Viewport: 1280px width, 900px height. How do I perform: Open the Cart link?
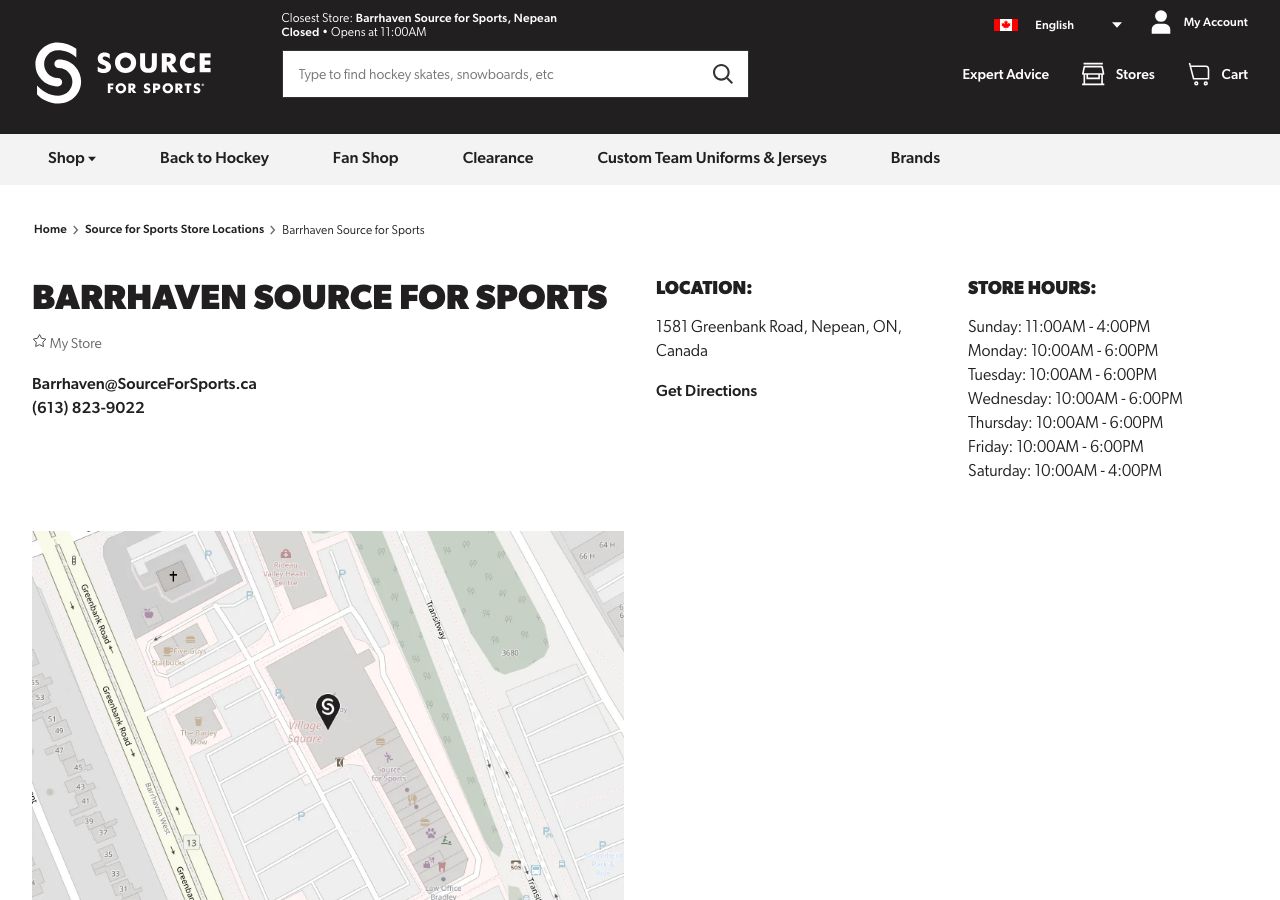1234,74
